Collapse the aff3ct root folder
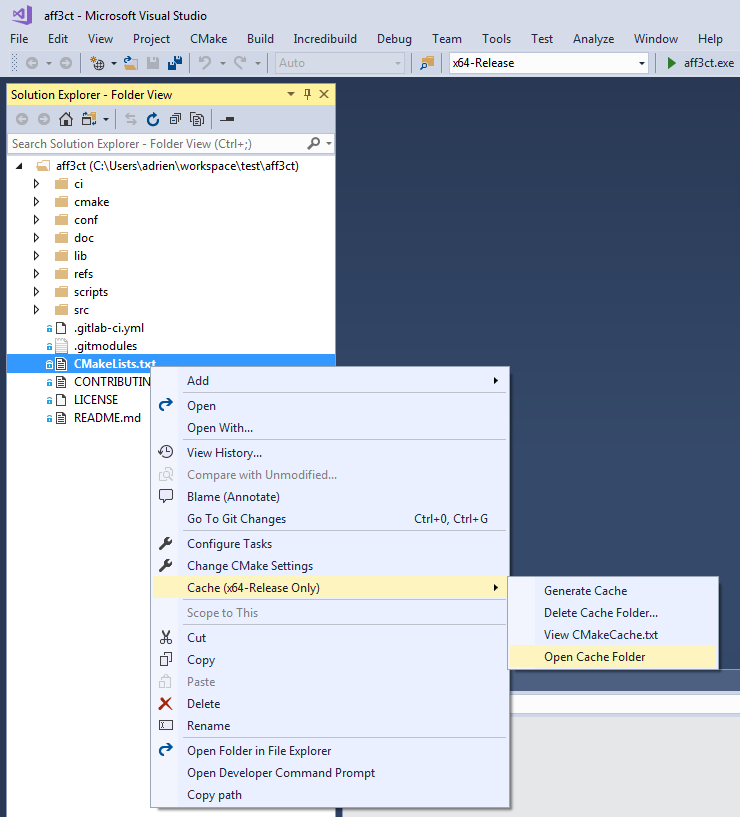740x817 pixels. pos(19,166)
